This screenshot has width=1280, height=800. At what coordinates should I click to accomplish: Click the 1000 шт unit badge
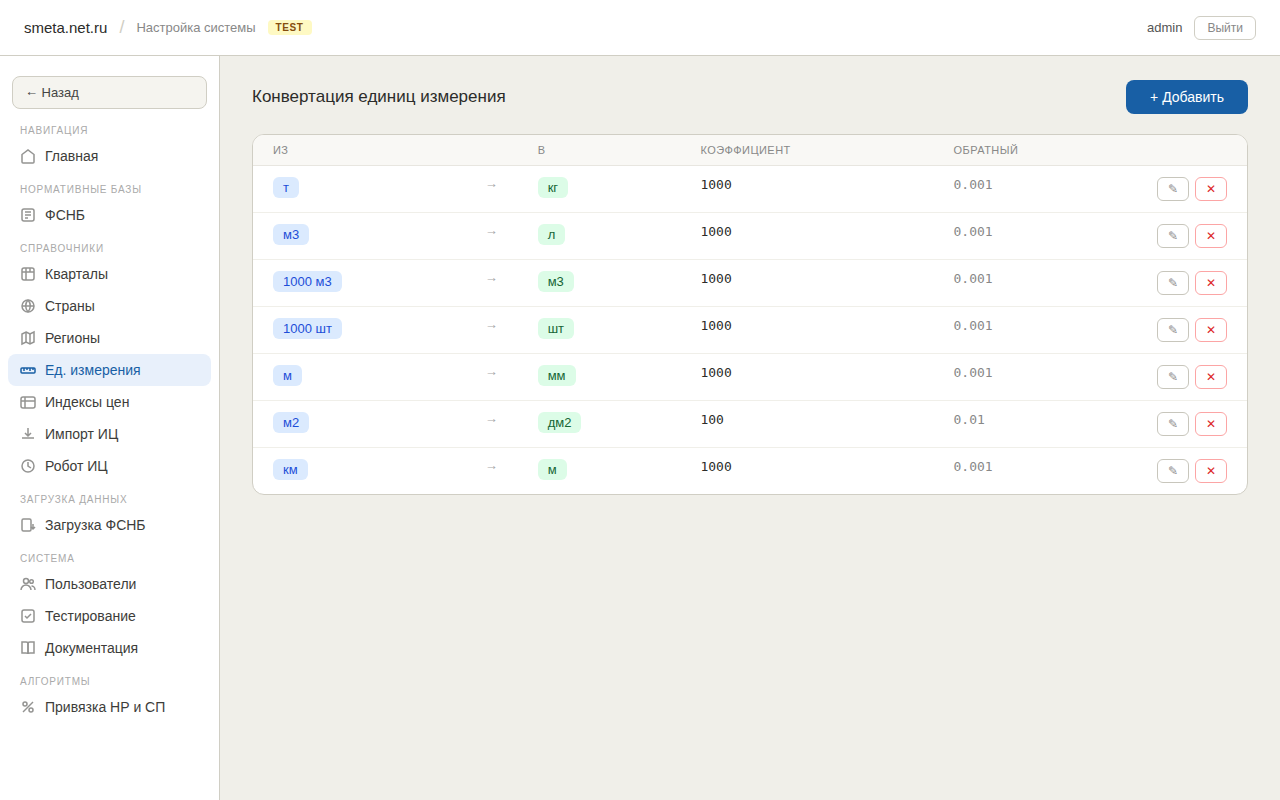[307, 329]
